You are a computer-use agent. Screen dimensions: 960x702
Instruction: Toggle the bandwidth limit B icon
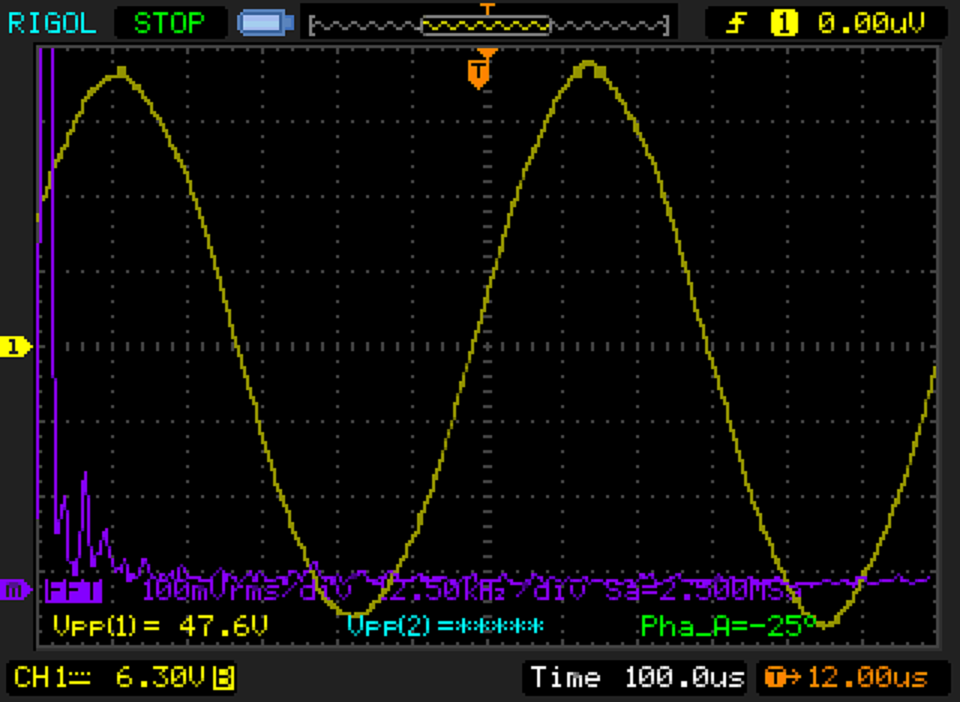[x=225, y=679]
